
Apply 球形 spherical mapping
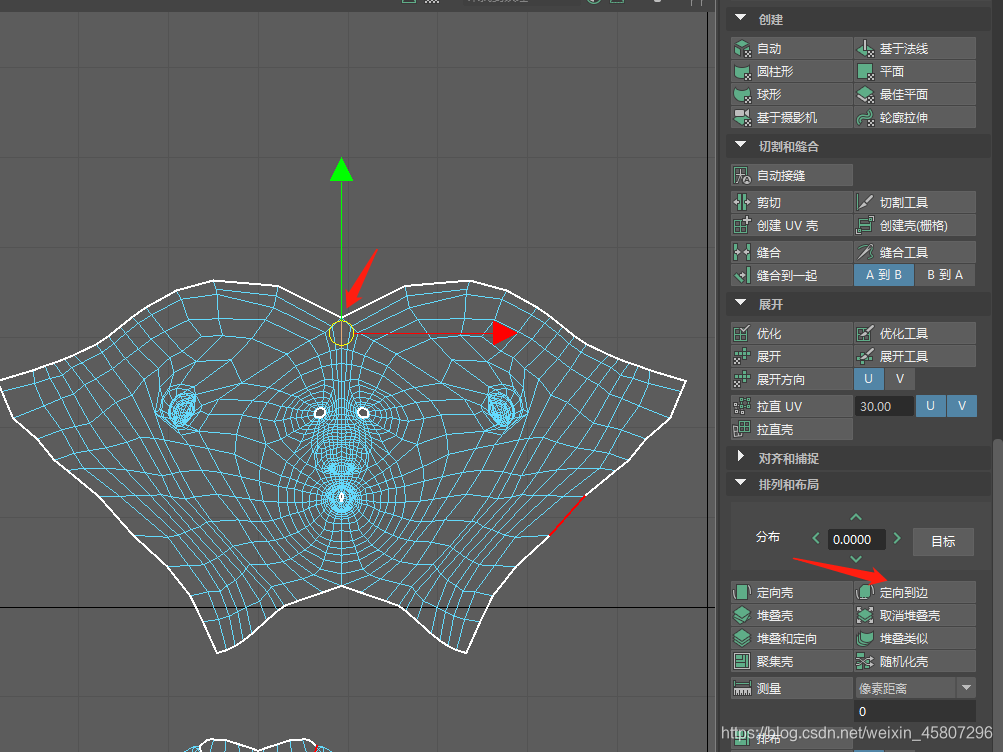[792, 95]
